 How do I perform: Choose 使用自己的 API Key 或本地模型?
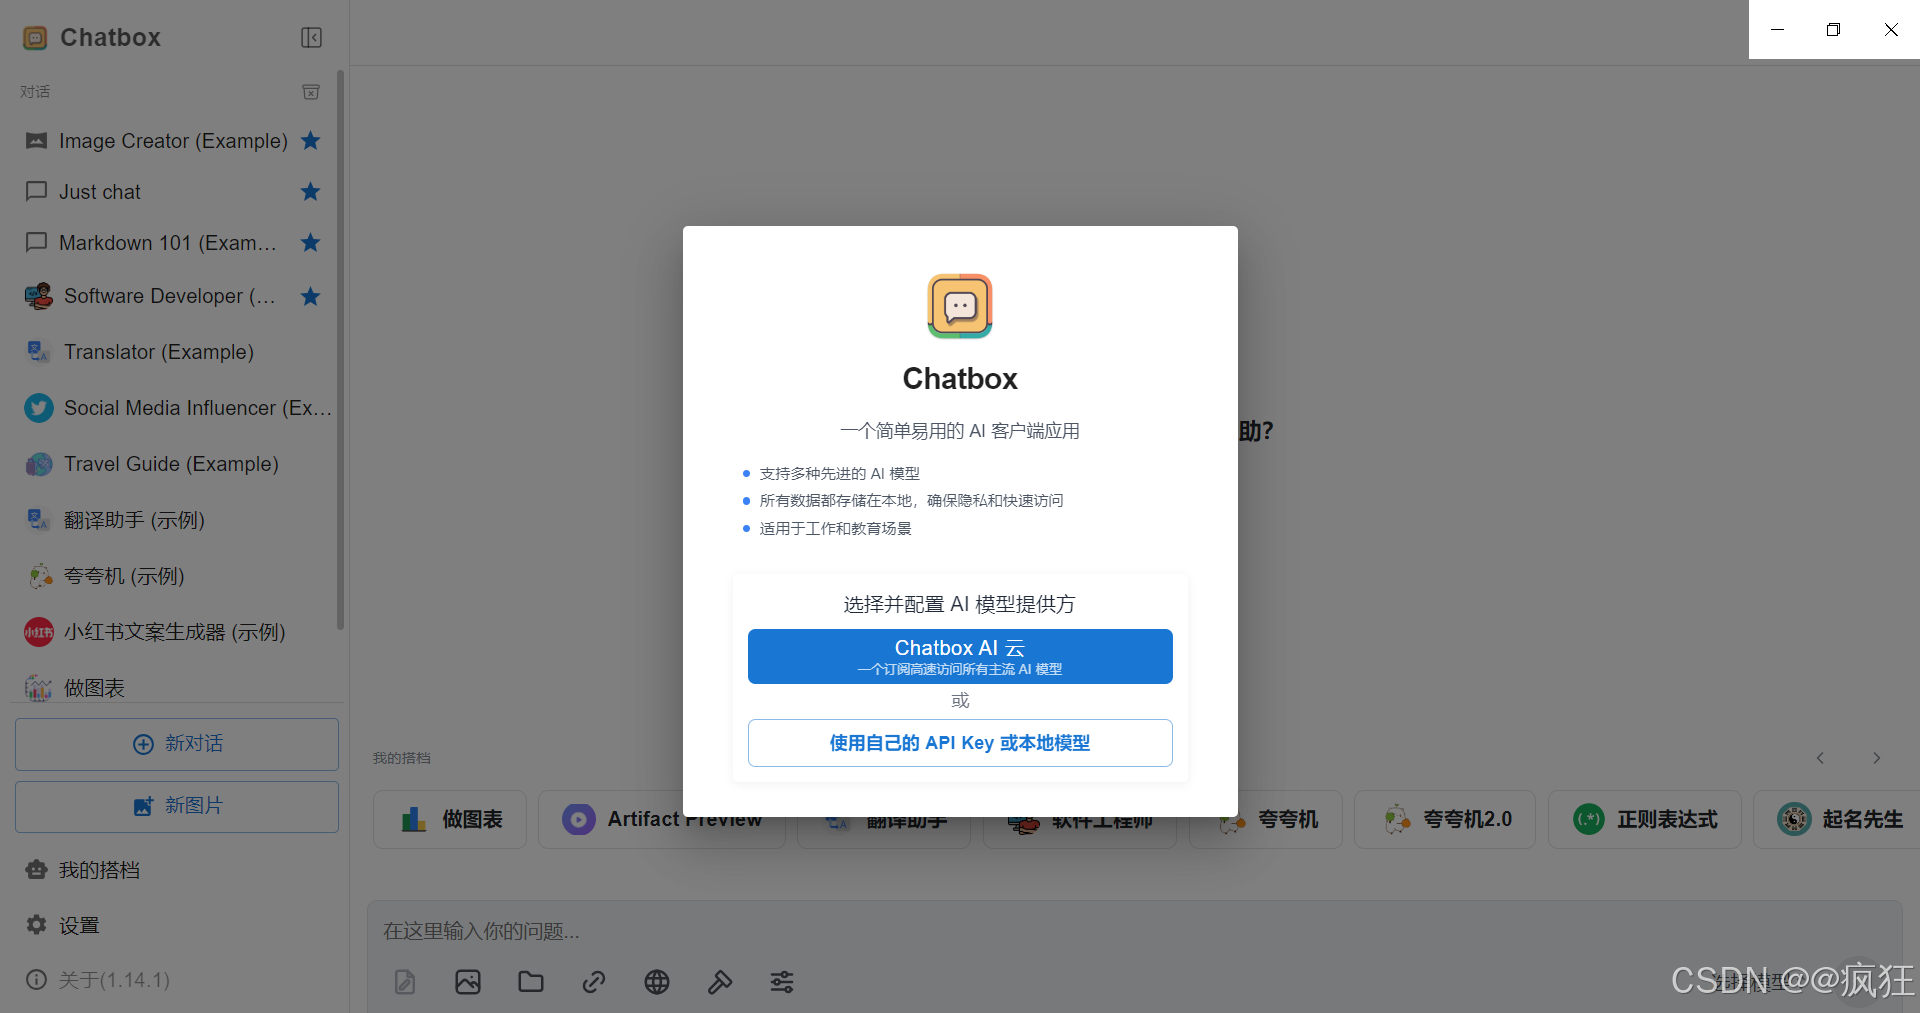point(959,743)
